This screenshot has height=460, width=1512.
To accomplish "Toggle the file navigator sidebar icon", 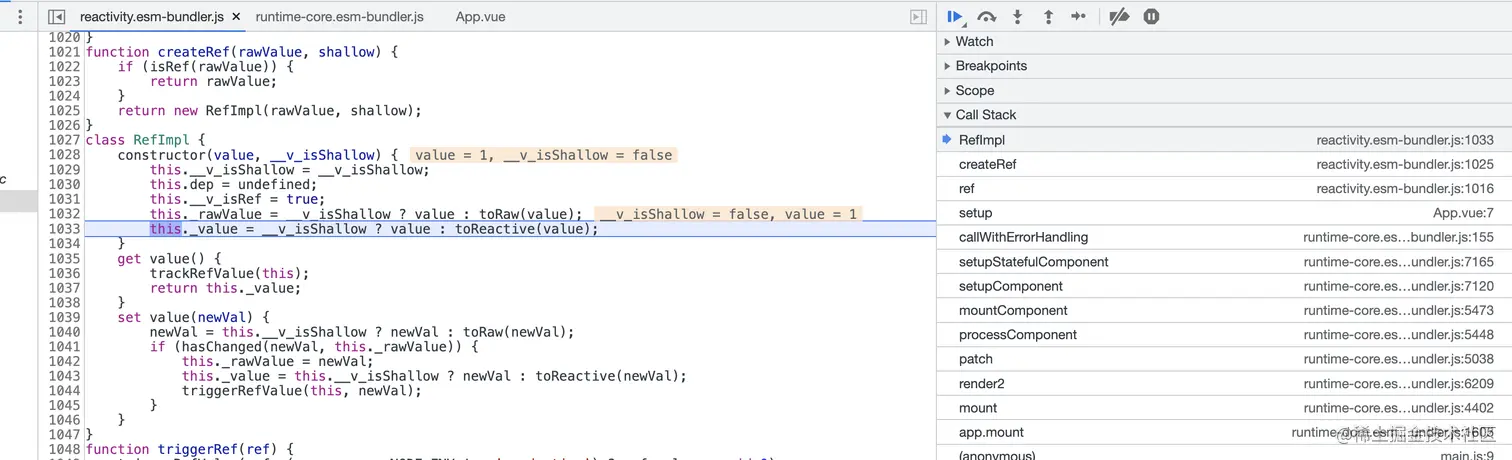I will coord(57,17).
